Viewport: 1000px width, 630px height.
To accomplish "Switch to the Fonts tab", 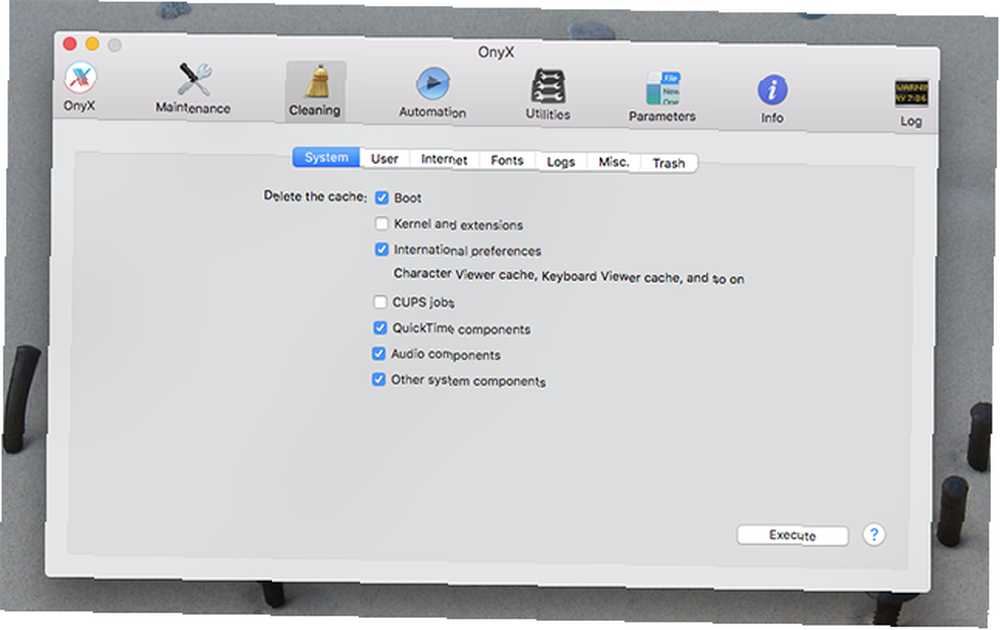I will click(x=507, y=161).
